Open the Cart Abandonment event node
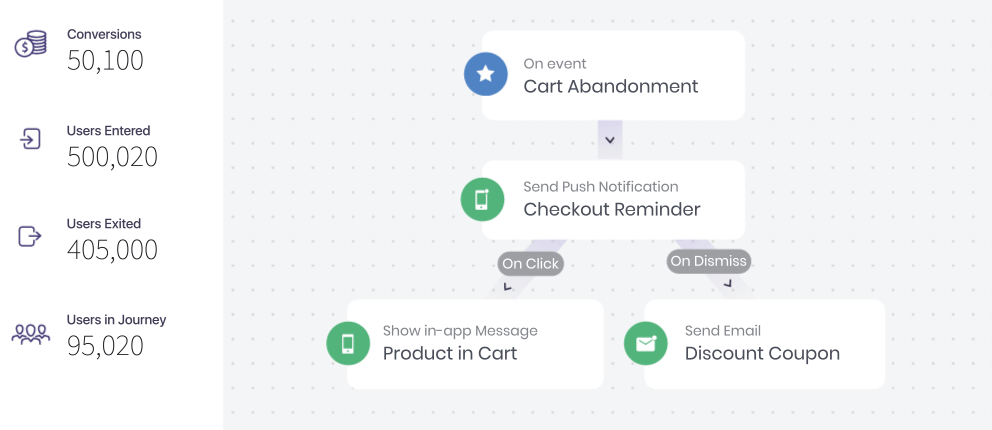The height and width of the screenshot is (430, 992). pyautogui.click(x=613, y=75)
